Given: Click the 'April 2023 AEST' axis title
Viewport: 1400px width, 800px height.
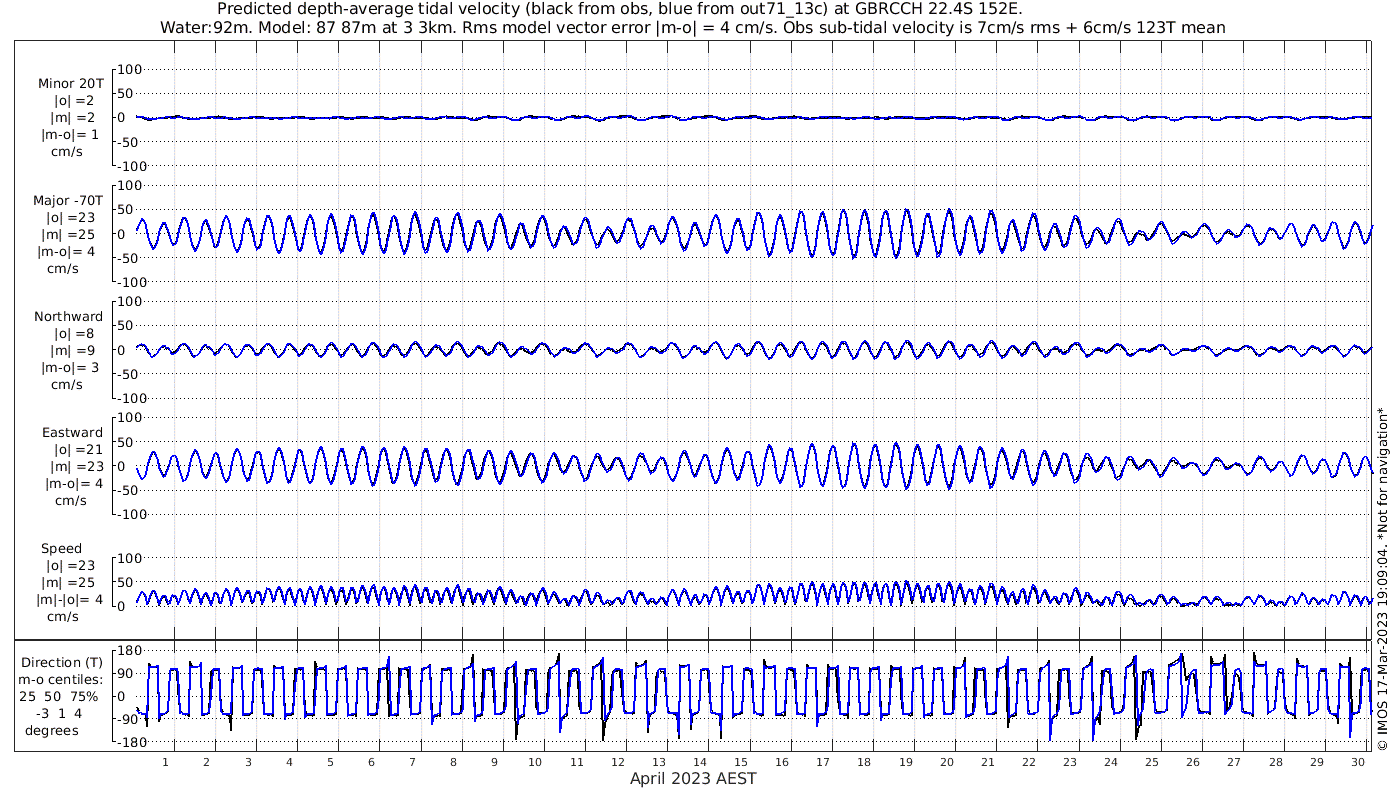Looking at the screenshot, I should pos(693,779).
